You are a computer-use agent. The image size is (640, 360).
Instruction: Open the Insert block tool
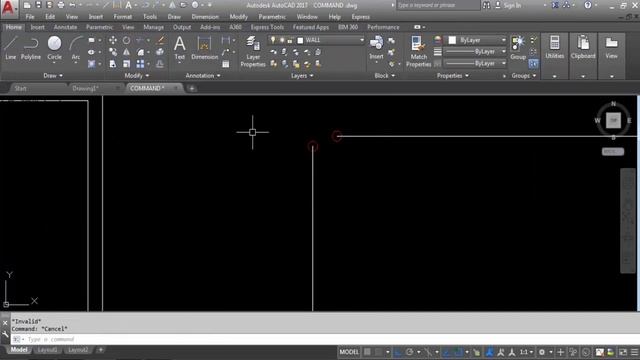tap(376, 48)
